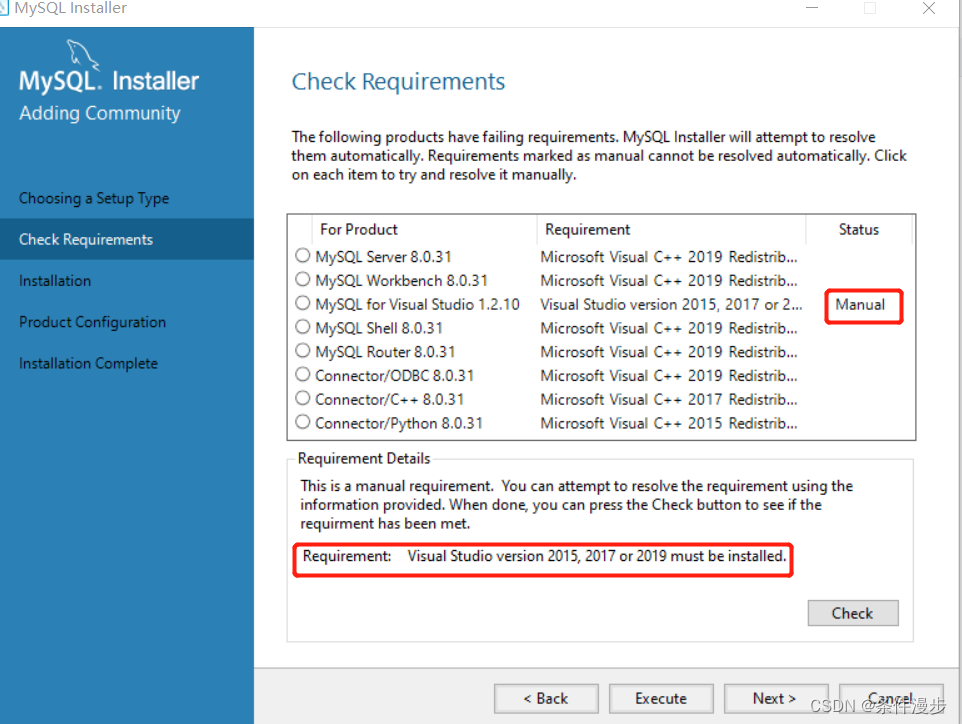
Task: Select the Connector/ODBC 8.0.31 radio button
Action: pyautogui.click(x=302, y=375)
